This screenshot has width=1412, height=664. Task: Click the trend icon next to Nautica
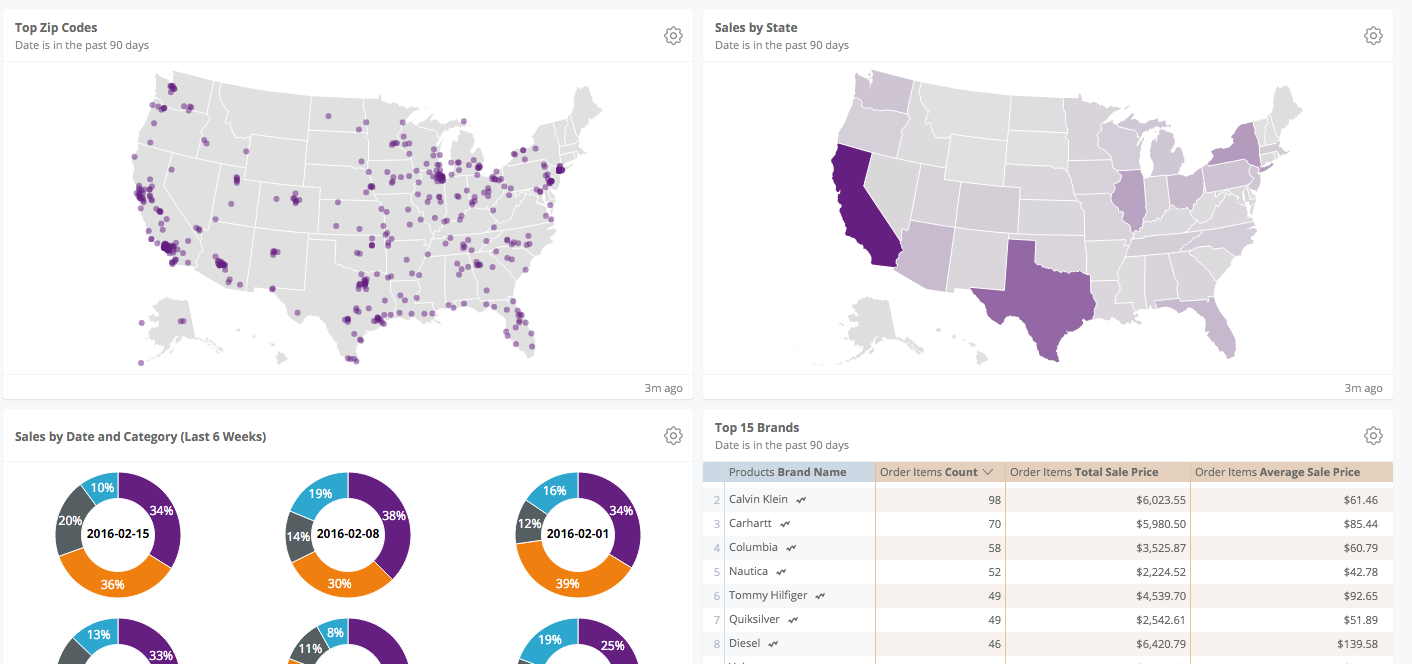pos(782,572)
